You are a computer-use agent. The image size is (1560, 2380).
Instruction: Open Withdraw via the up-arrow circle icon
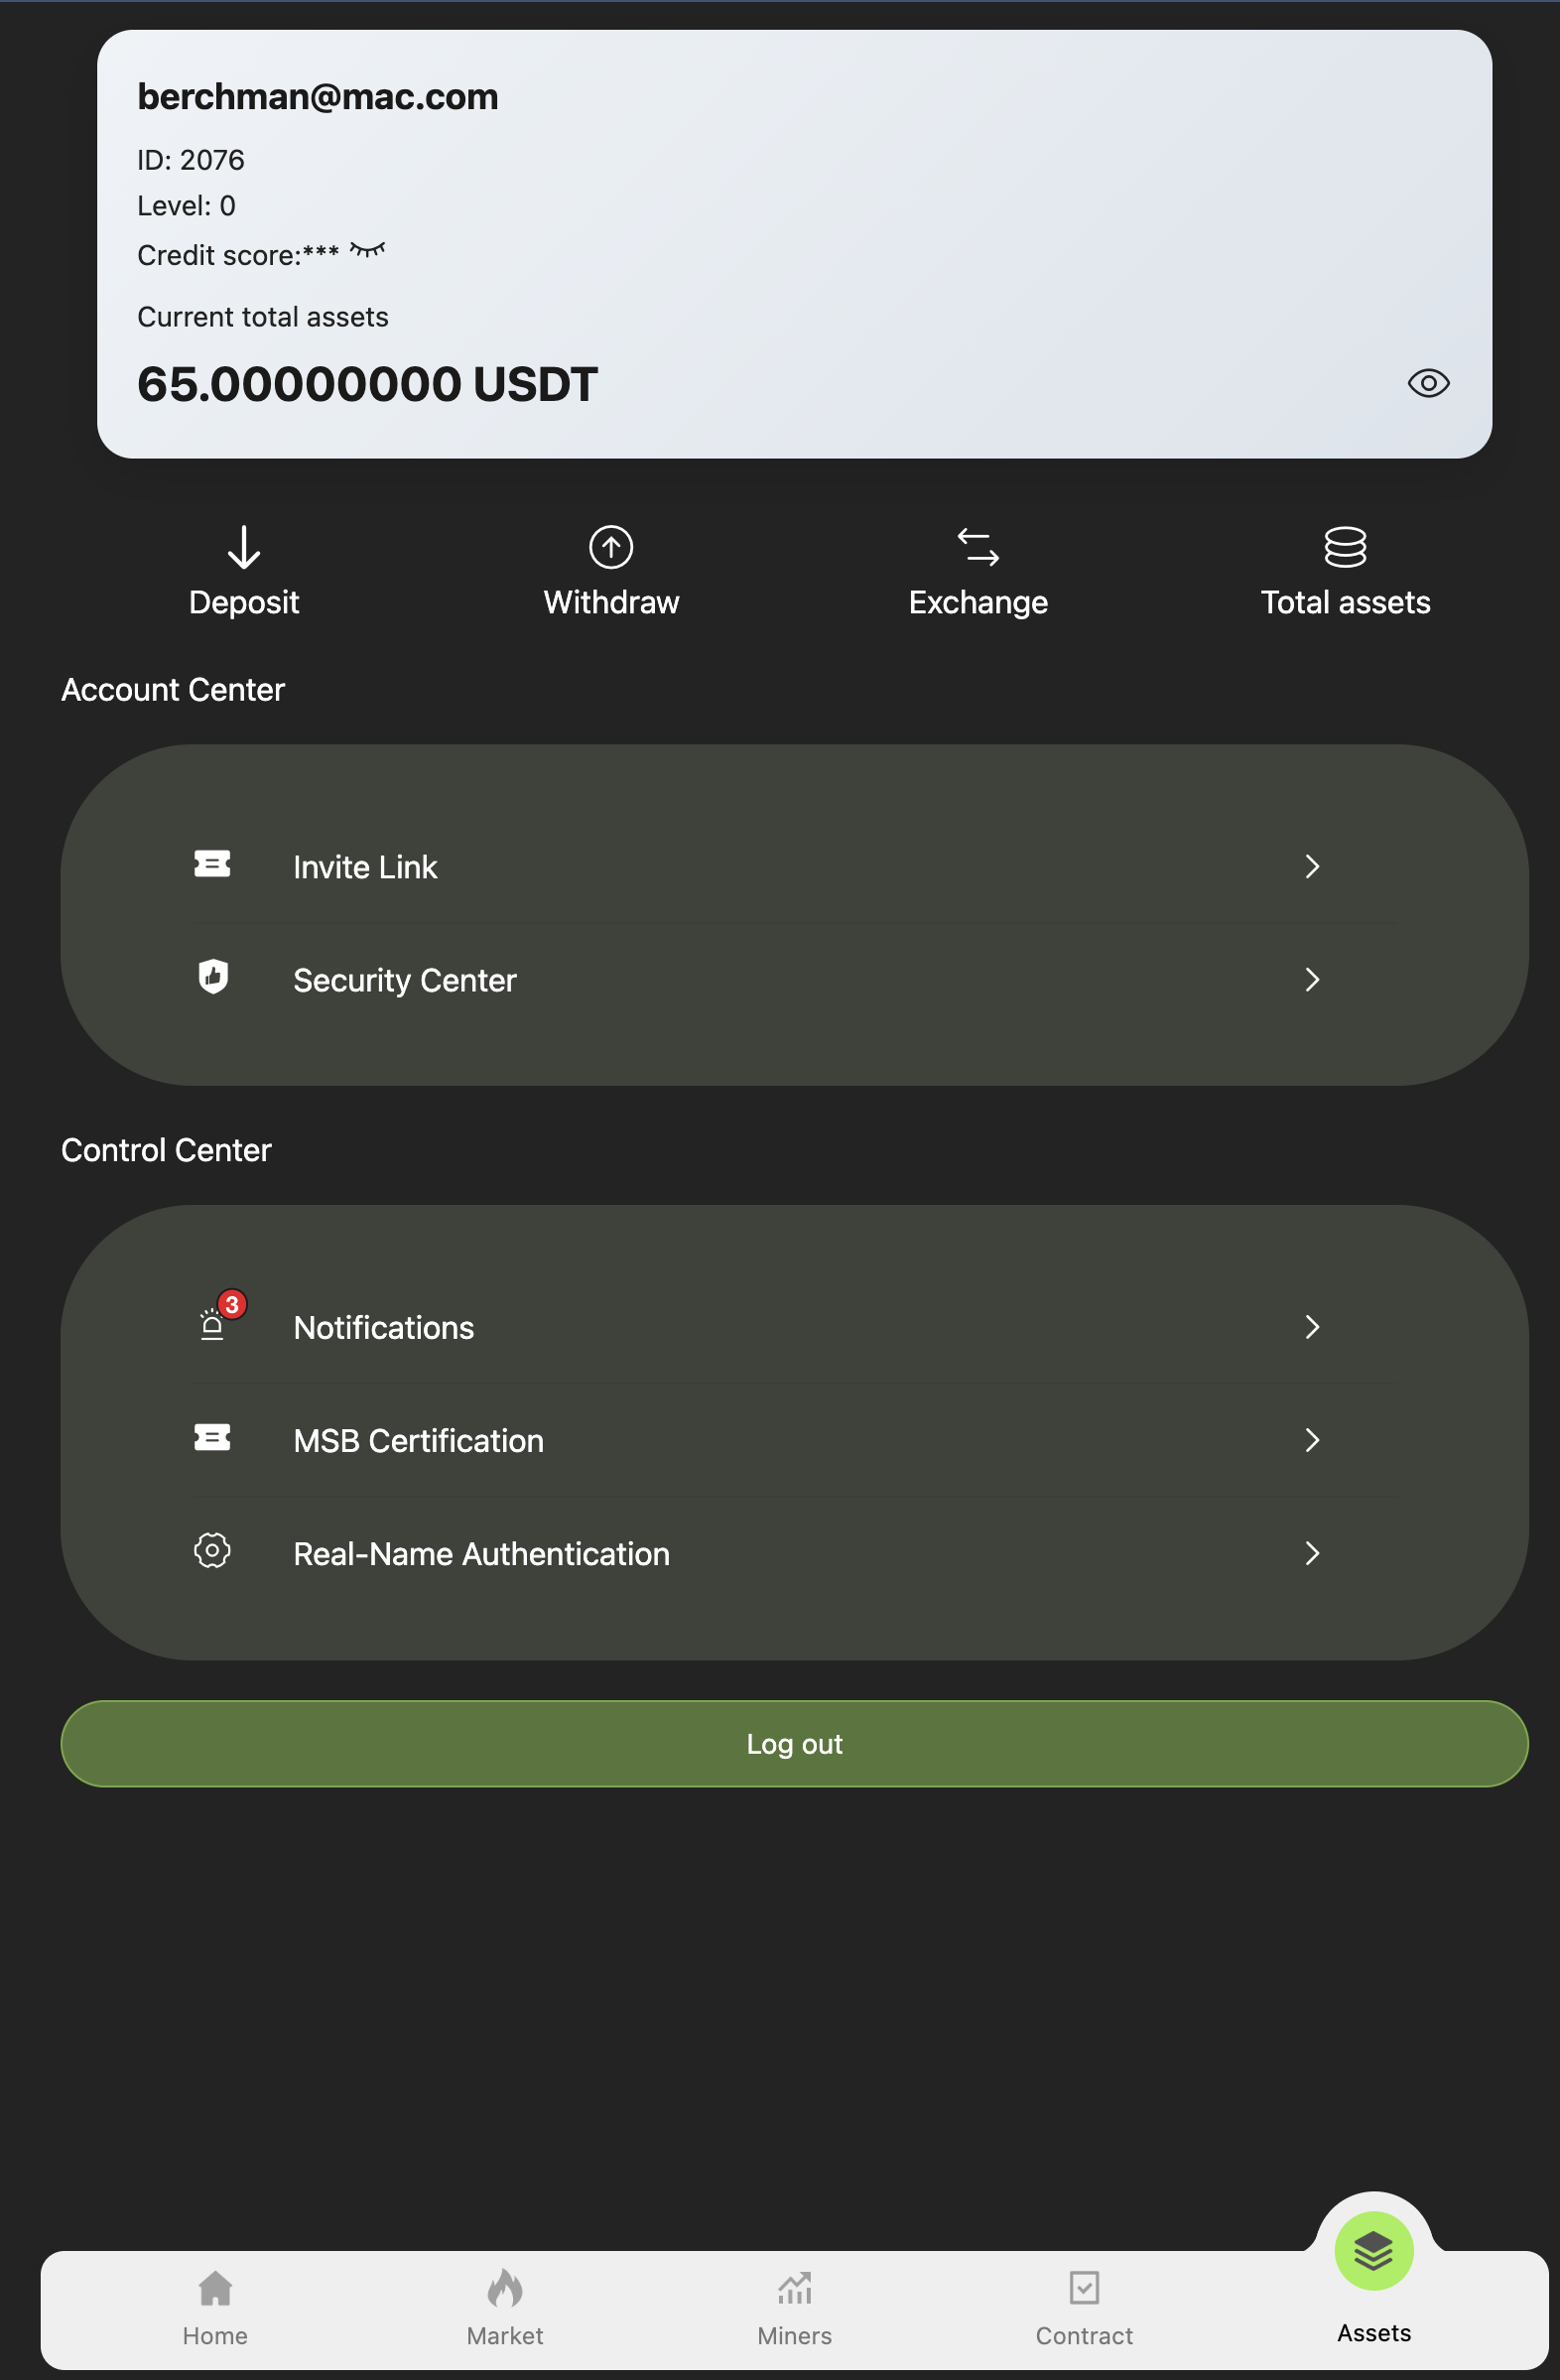coord(611,547)
